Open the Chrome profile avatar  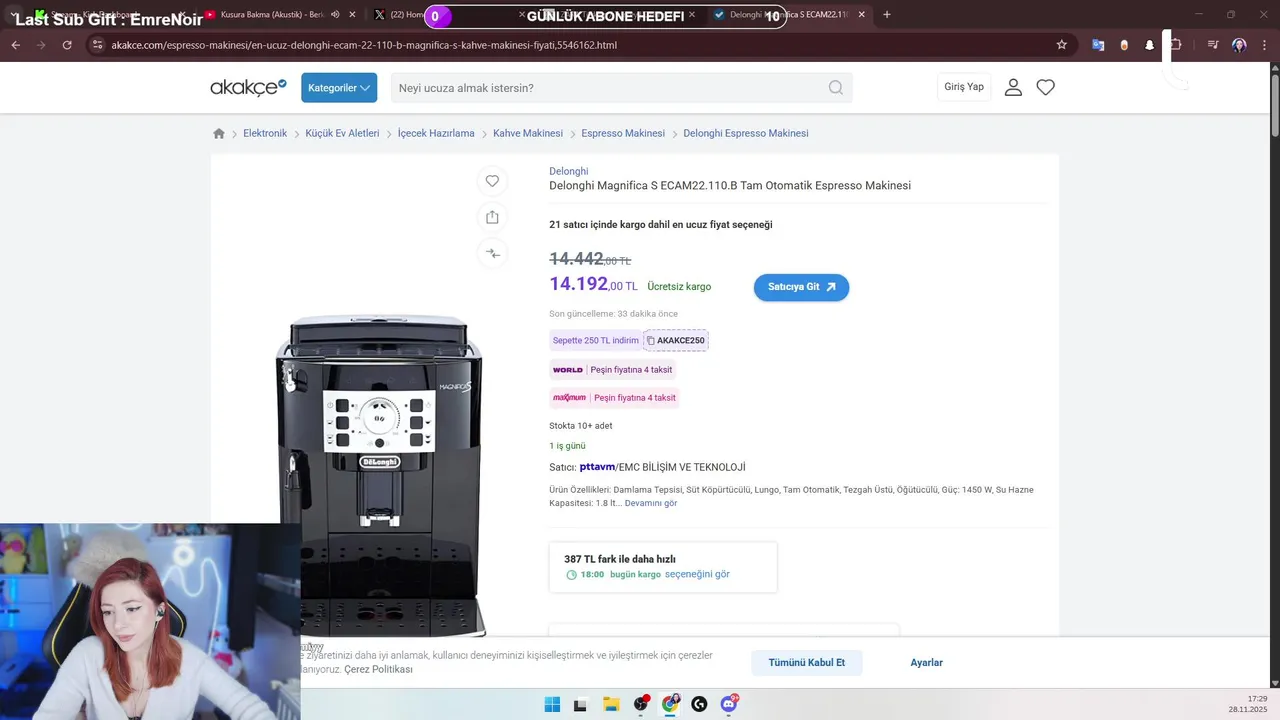tap(1239, 45)
